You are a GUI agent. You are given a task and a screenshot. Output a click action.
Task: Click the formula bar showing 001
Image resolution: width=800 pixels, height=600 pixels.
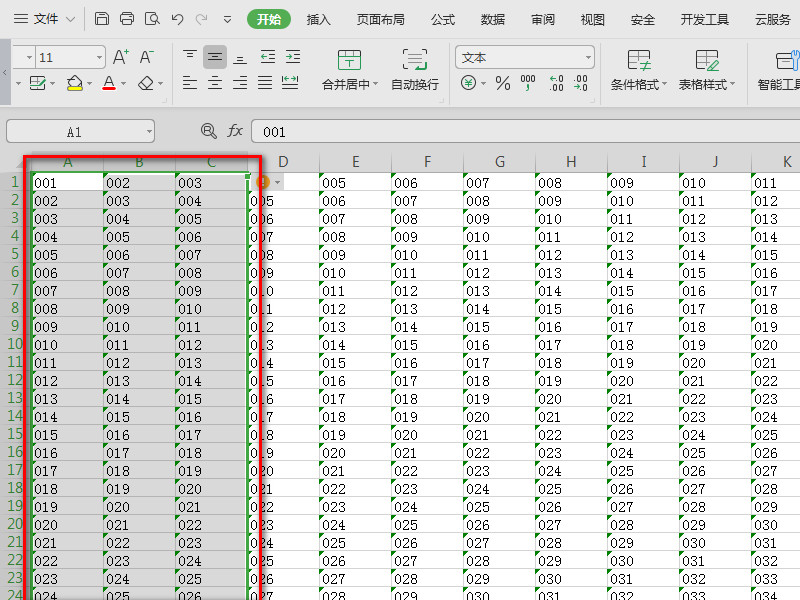click(x=526, y=132)
